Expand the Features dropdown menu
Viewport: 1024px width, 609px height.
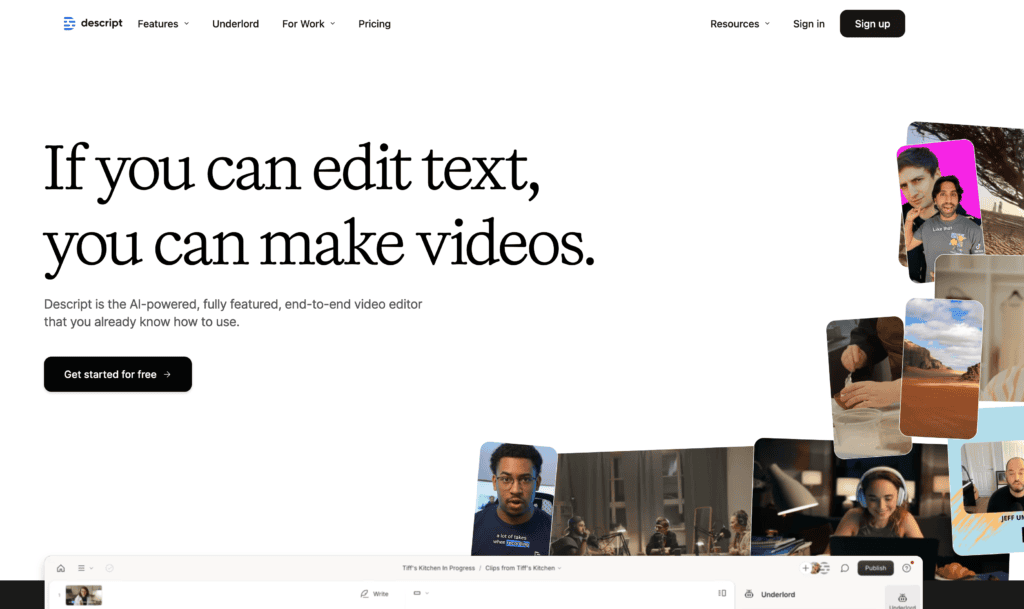click(163, 24)
